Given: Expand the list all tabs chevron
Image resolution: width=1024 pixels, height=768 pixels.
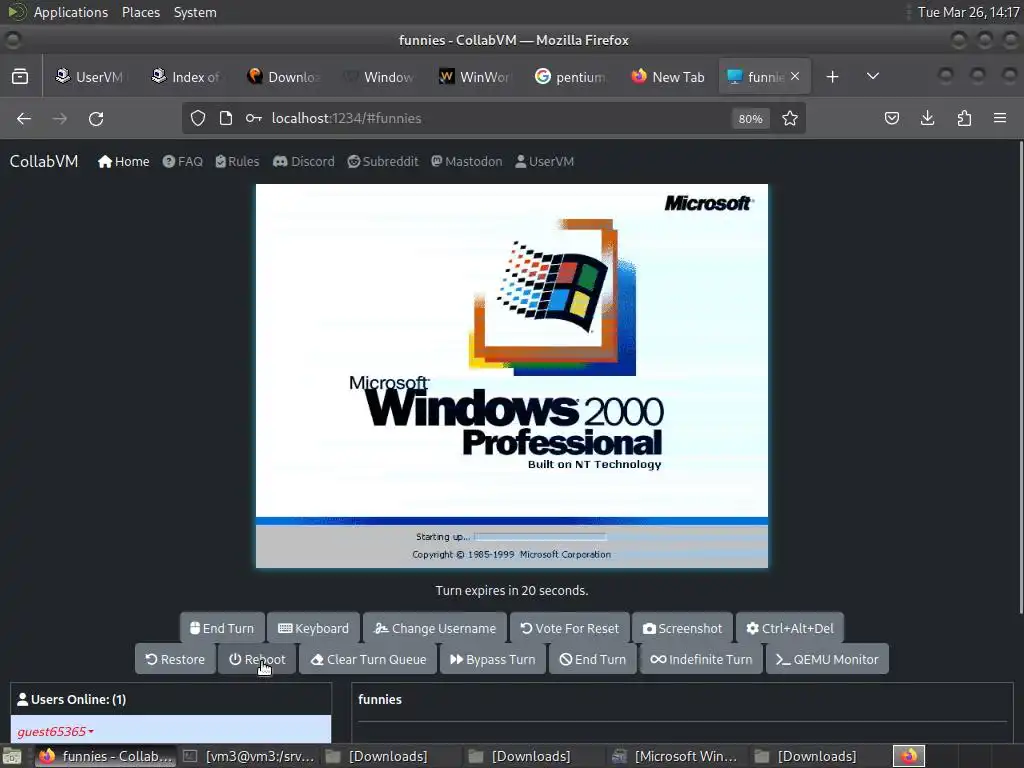Looking at the screenshot, I should [x=872, y=76].
